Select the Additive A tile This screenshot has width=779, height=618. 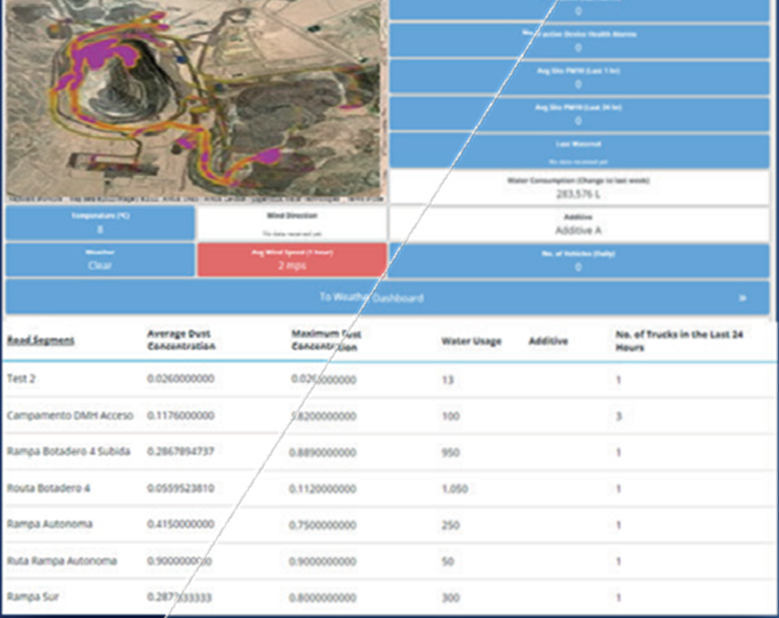(579, 223)
